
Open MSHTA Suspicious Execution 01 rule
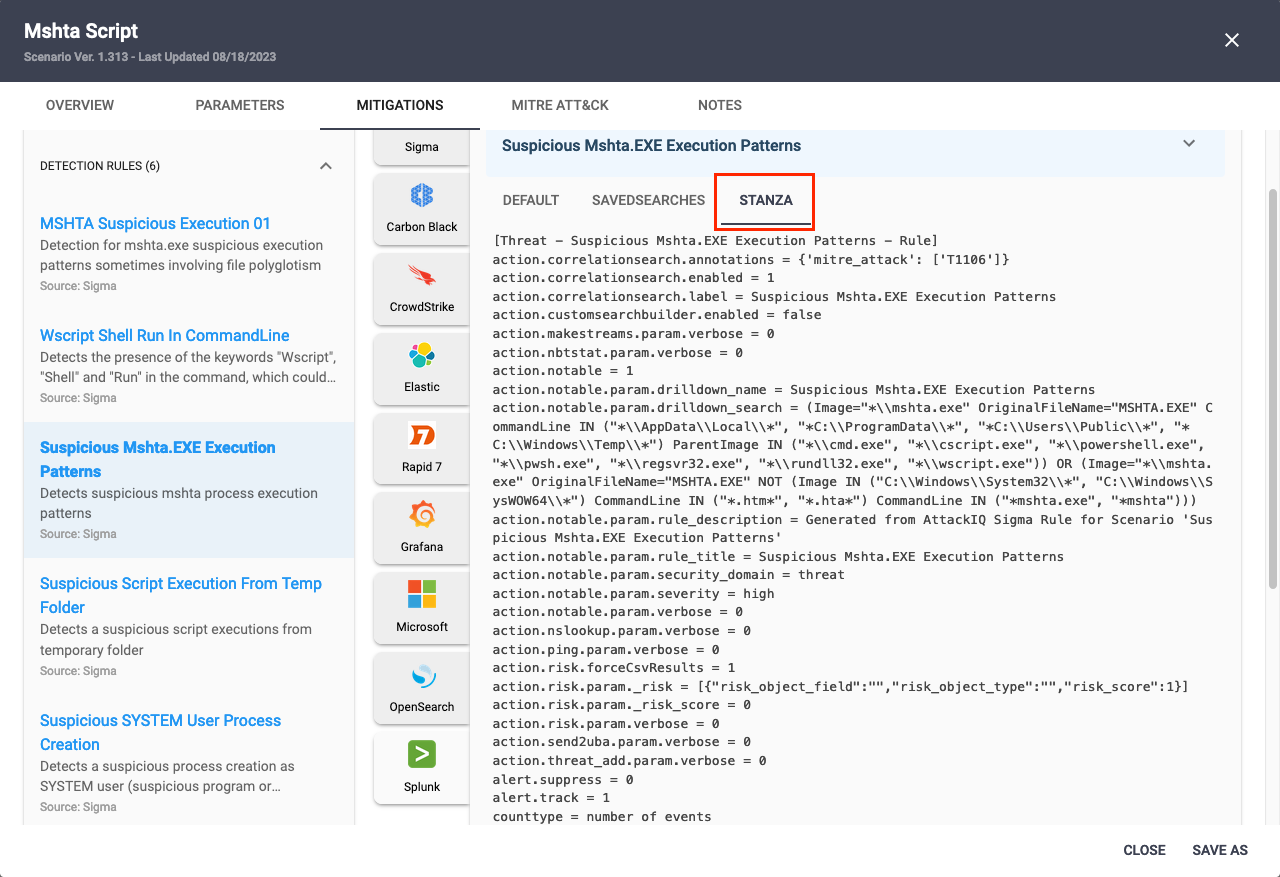point(155,223)
